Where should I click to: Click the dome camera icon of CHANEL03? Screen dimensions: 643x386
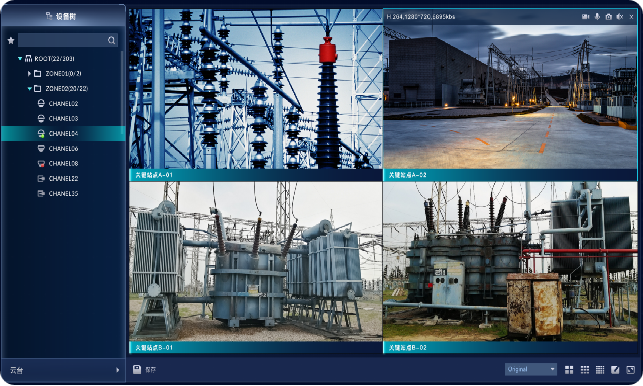(41, 119)
